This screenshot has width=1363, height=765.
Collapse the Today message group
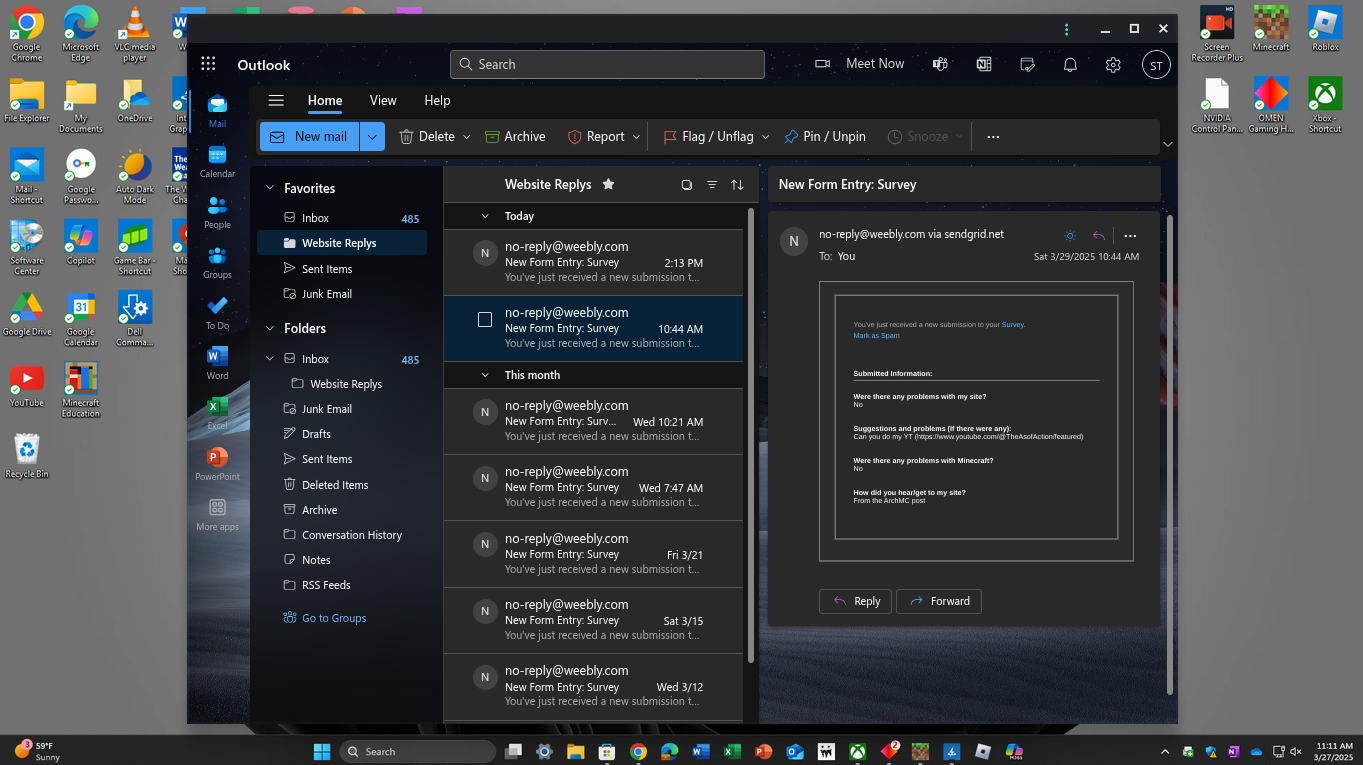(485, 216)
